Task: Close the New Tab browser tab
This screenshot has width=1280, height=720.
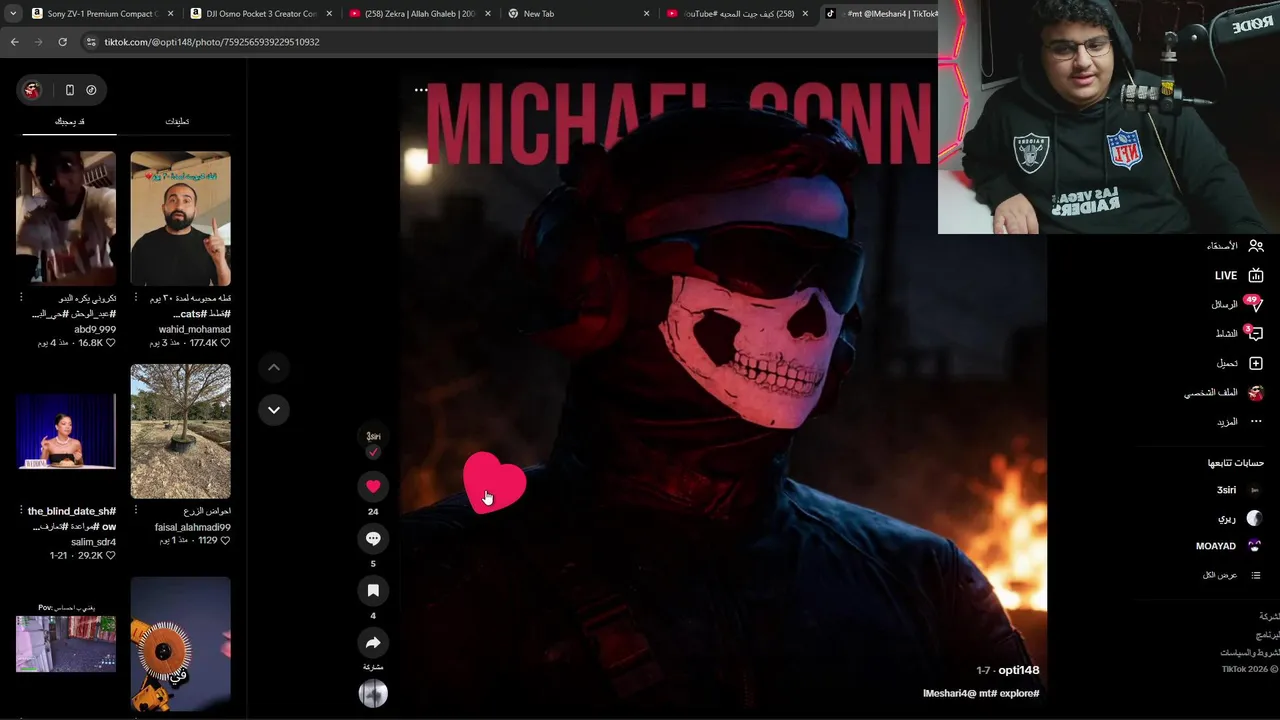Action: [646, 14]
